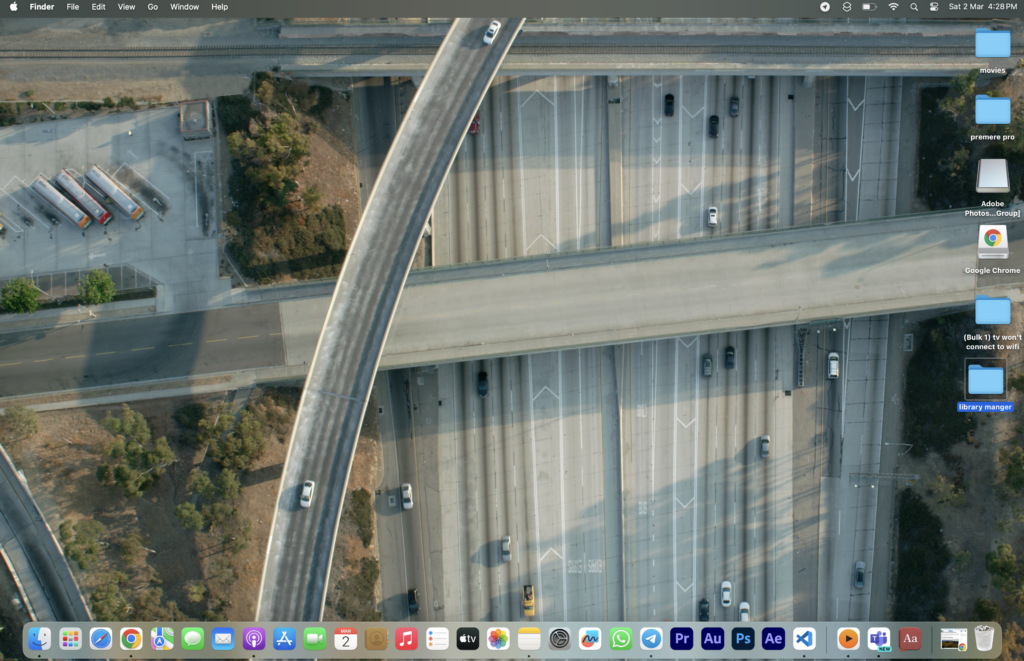Launch Microsoft Teams
The height and width of the screenshot is (661, 1024).
[x=878, y=638]
